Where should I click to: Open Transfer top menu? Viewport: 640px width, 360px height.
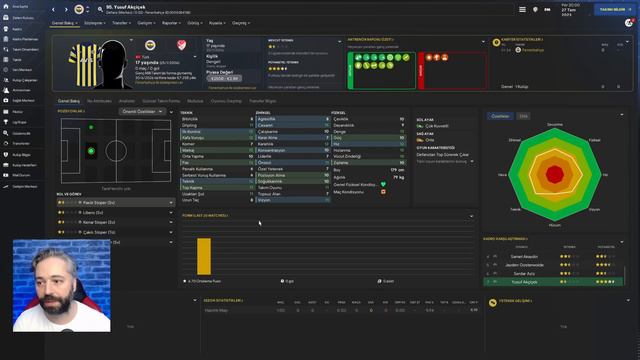[121, 23]
